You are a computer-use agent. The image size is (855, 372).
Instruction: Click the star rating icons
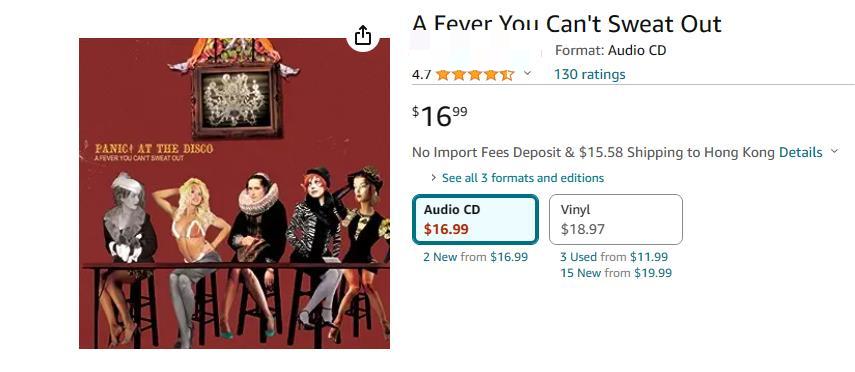coord(475,75)
